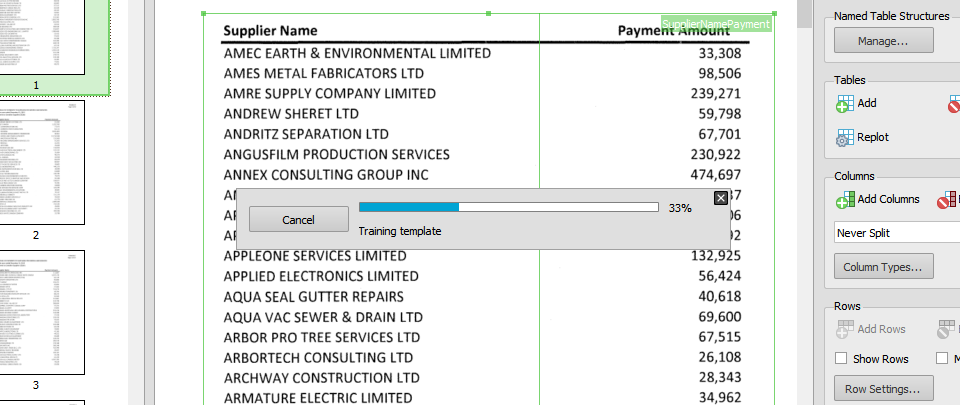The width and height of the screenshot is (960, 405).
Task: Click payment amount 132,925
Action: coord(716,256)
